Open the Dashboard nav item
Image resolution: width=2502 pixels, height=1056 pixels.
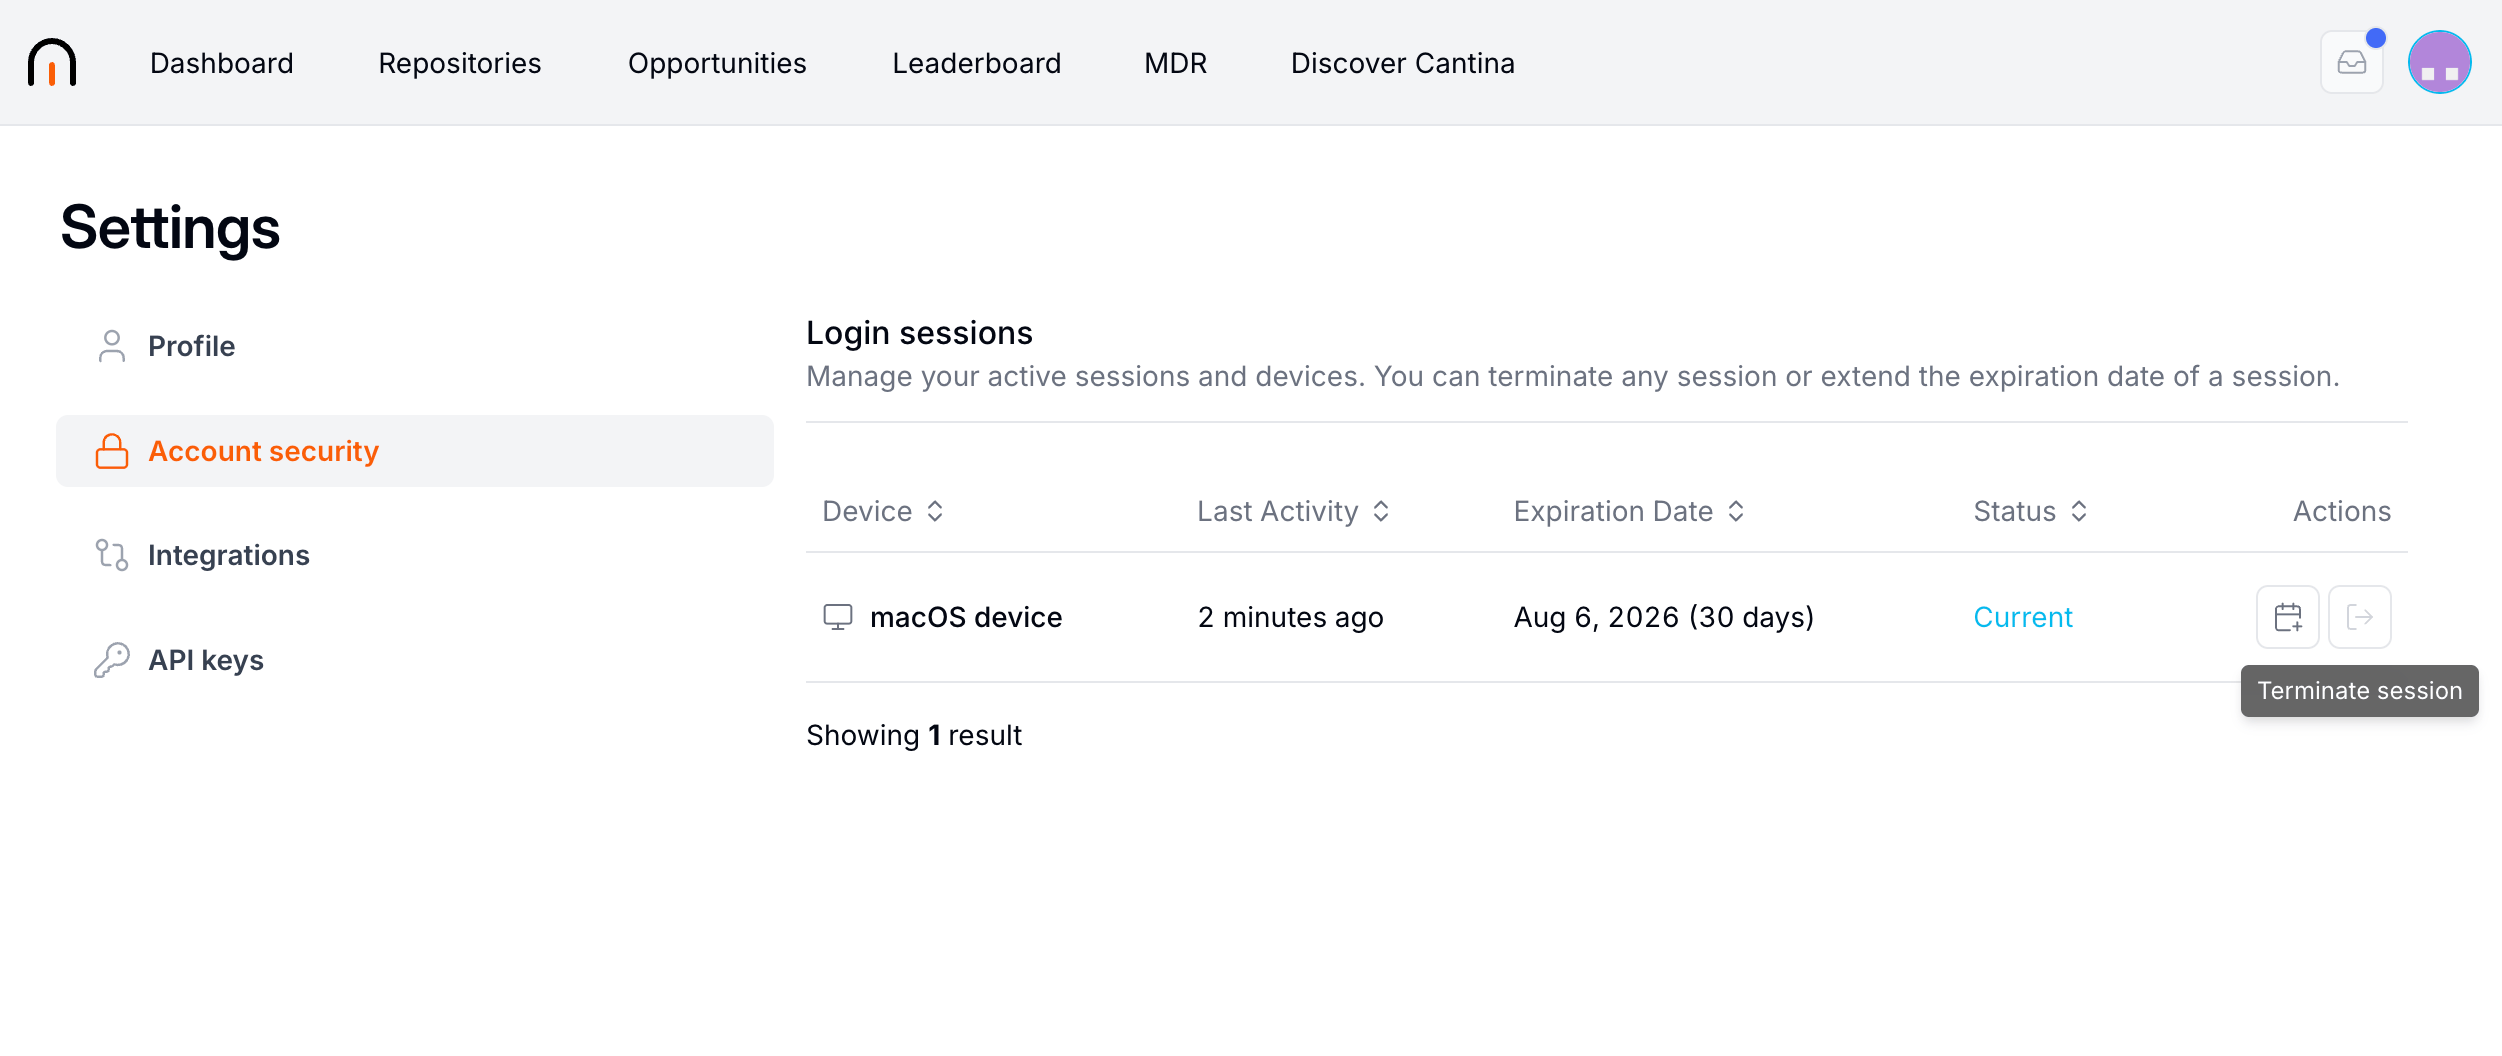click(x=222, y=63)
